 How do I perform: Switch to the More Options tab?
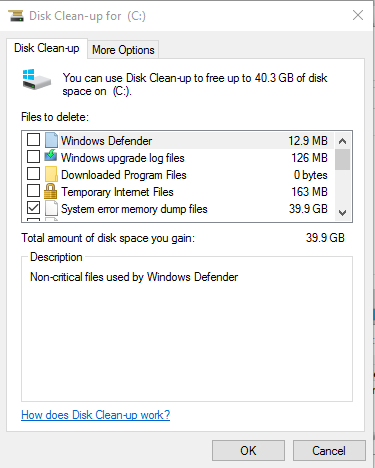(123, 50)
